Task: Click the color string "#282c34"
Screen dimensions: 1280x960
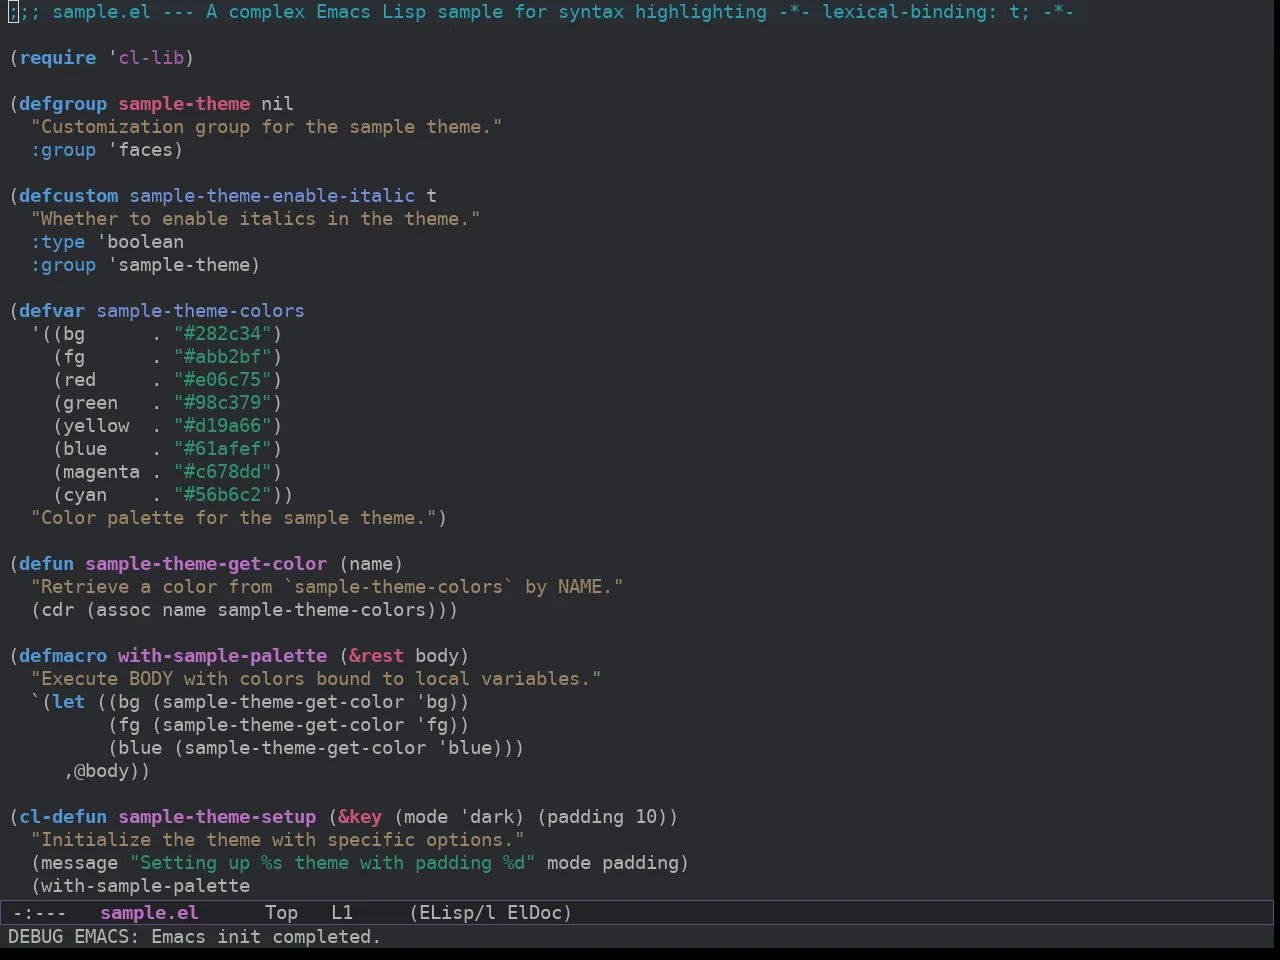Action: 223,334
